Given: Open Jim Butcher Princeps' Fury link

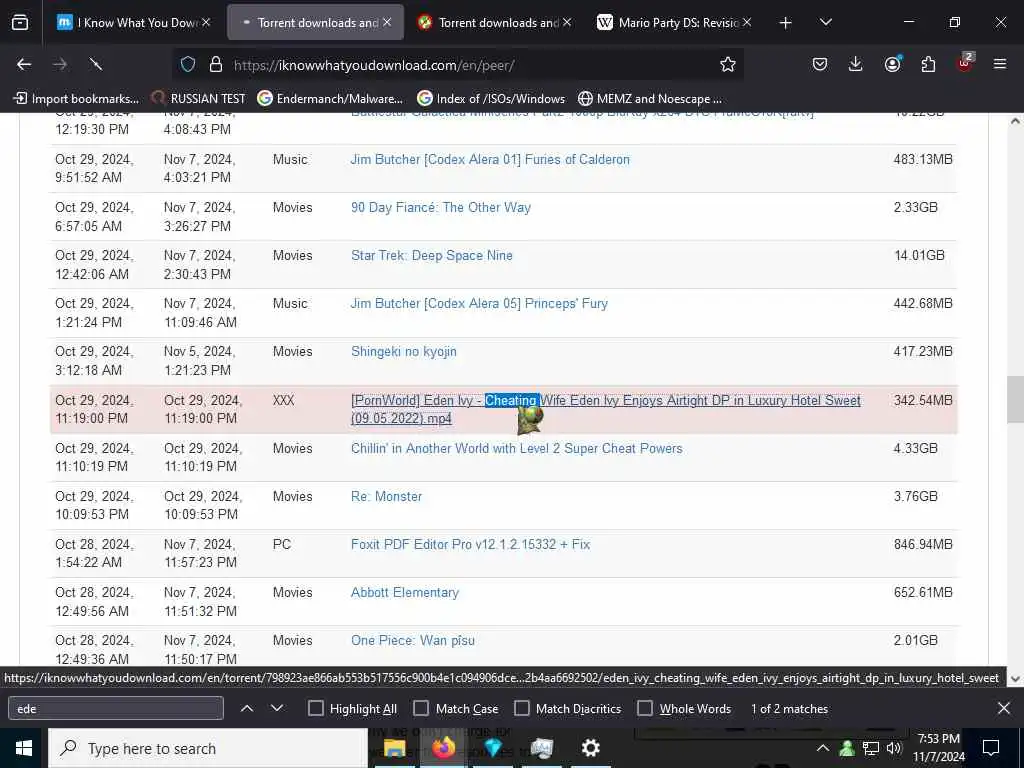Looking at the screenshot, I should click(479, 303).
